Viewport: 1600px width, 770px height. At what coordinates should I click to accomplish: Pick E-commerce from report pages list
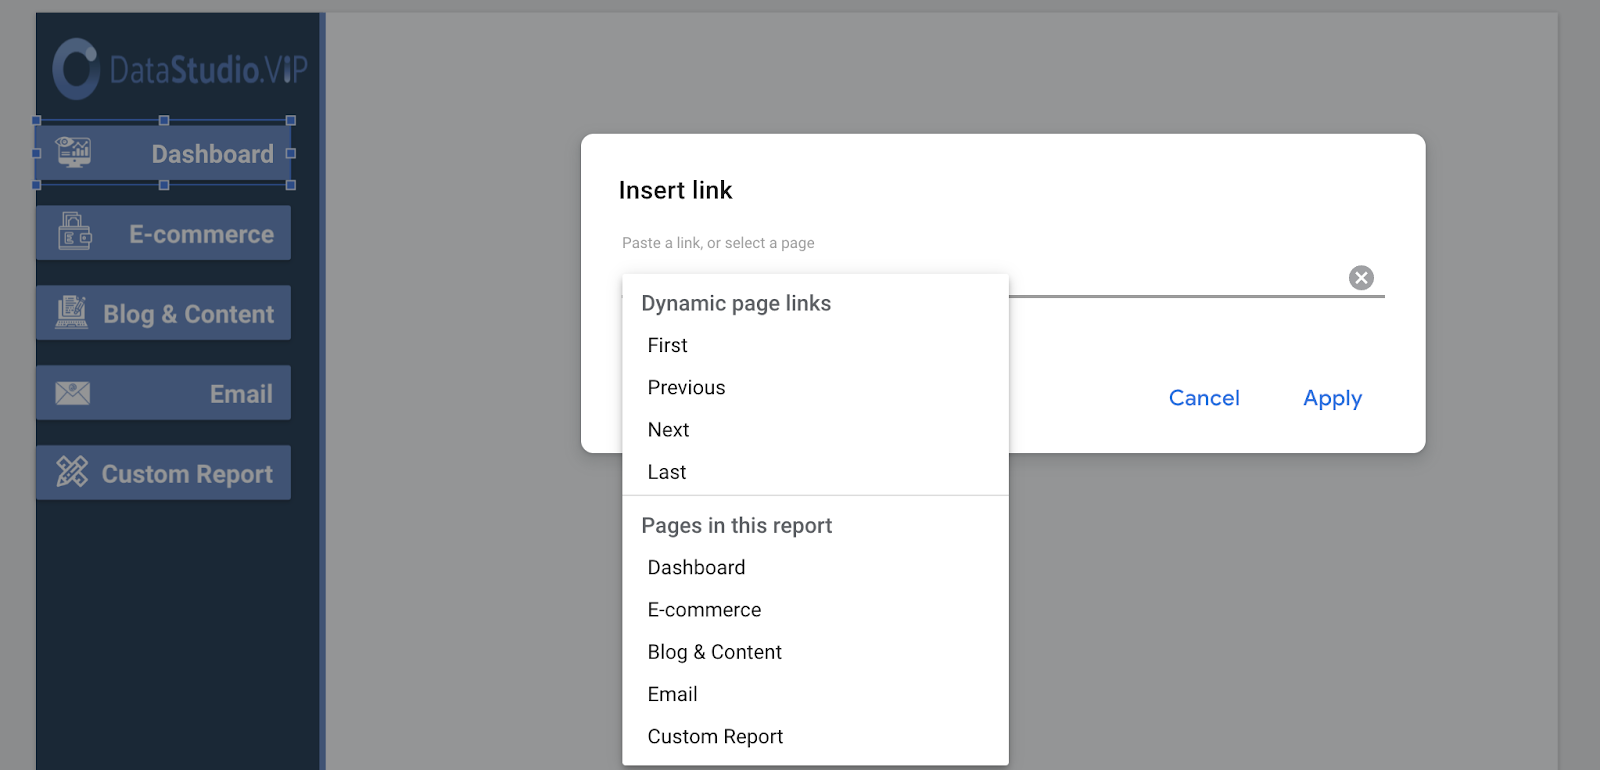[x=815, y=610]
